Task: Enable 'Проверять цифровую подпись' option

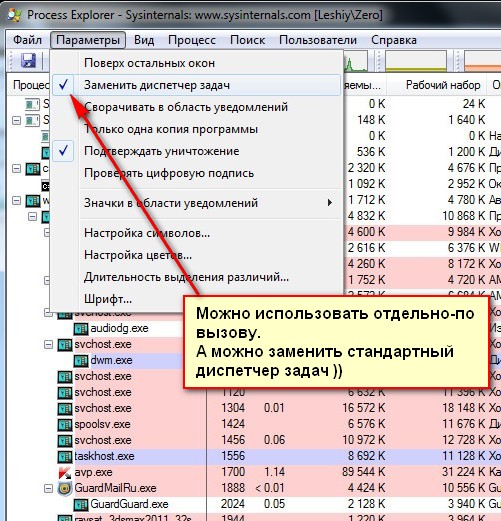Action: pos(197,173)
